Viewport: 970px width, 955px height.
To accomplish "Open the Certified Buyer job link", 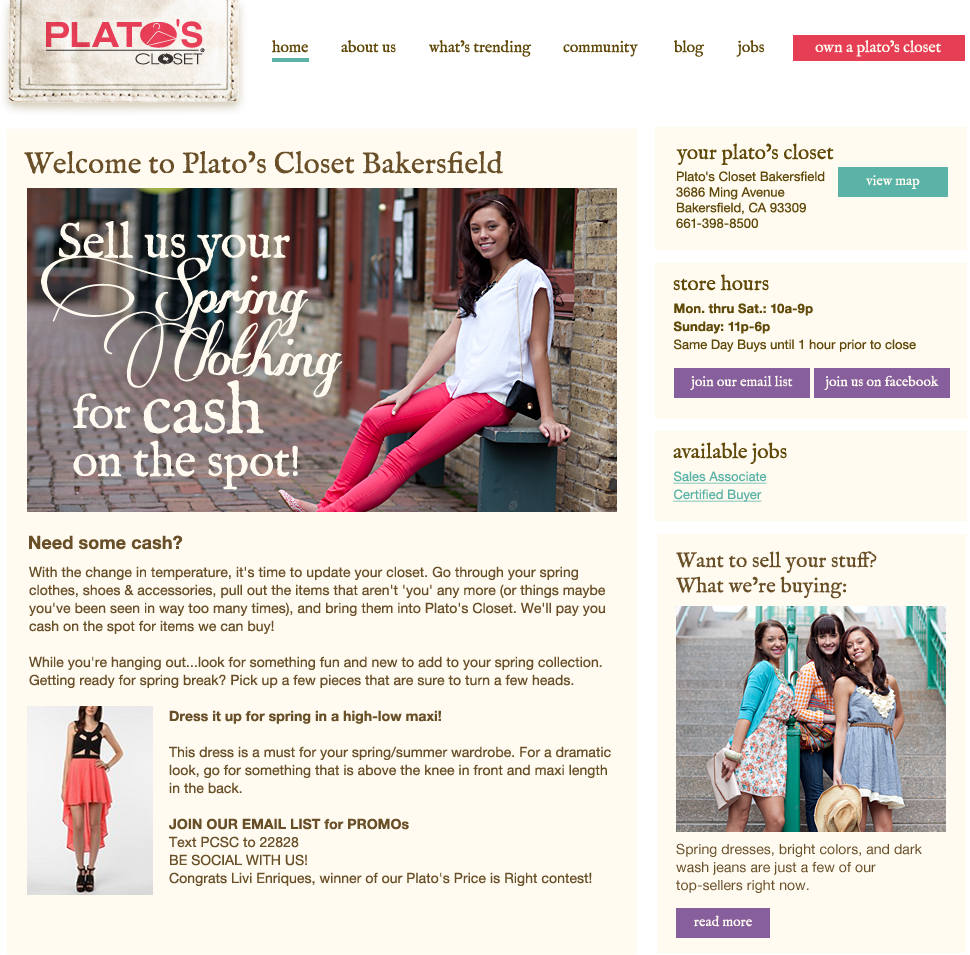I will 717,495.
